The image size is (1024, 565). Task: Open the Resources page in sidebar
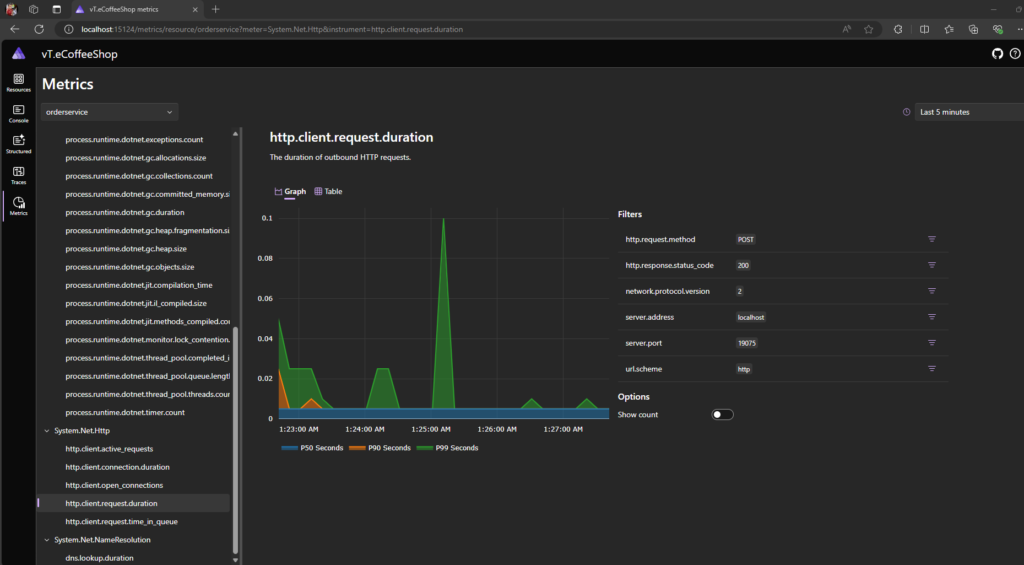(x=18, y=82)
